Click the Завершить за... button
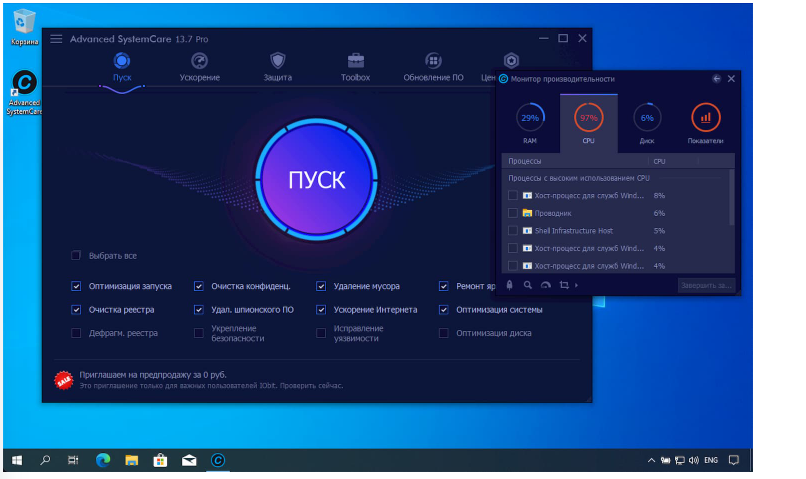The width and height of the screenshot is (806, 479). (x=706, y=285)
